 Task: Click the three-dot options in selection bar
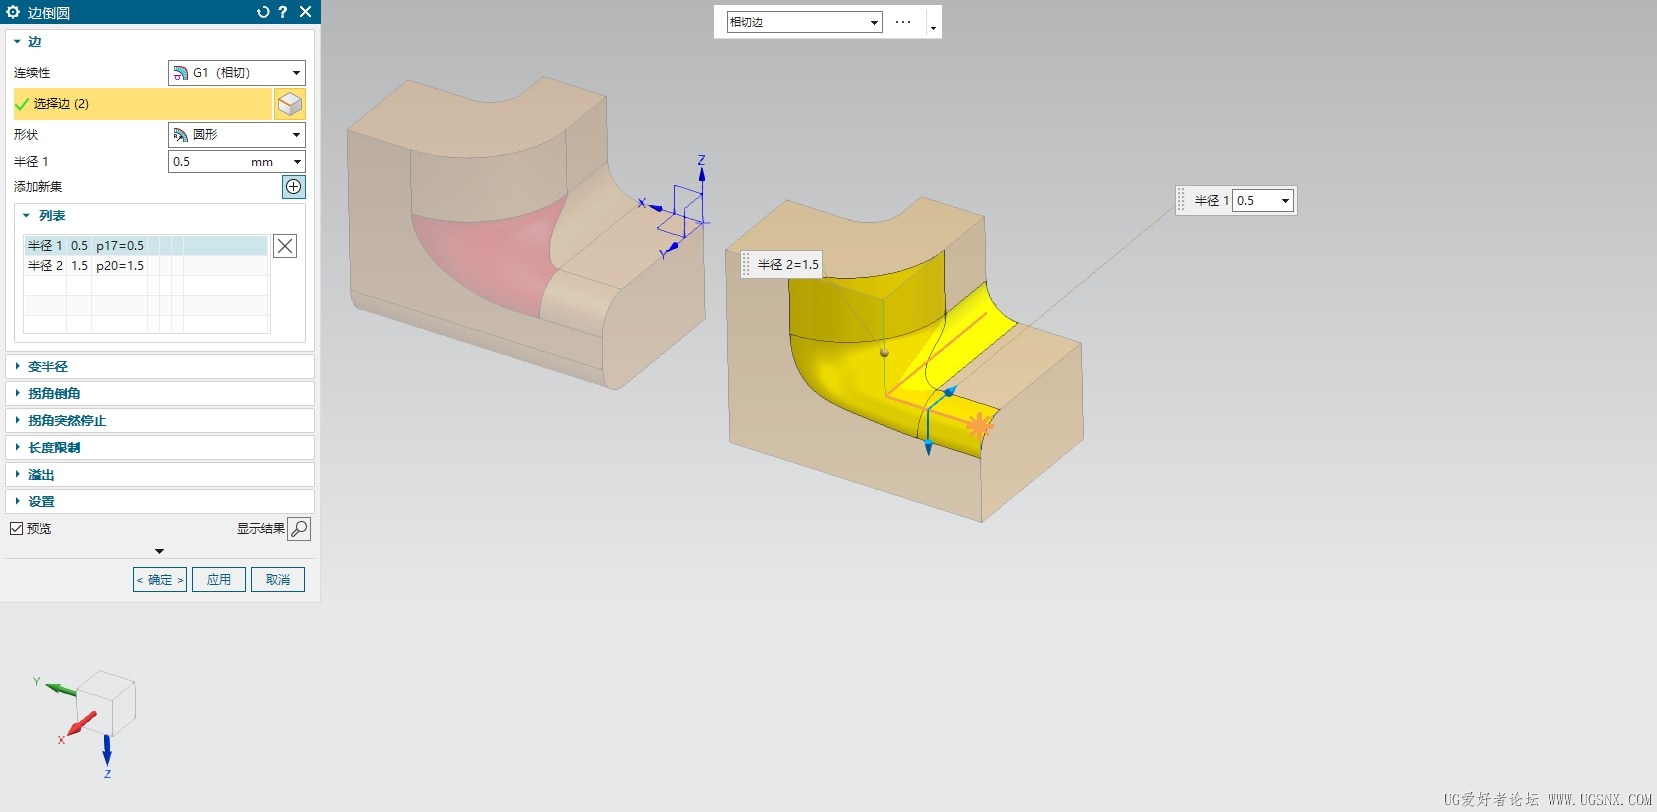click(x=903, y=22)
